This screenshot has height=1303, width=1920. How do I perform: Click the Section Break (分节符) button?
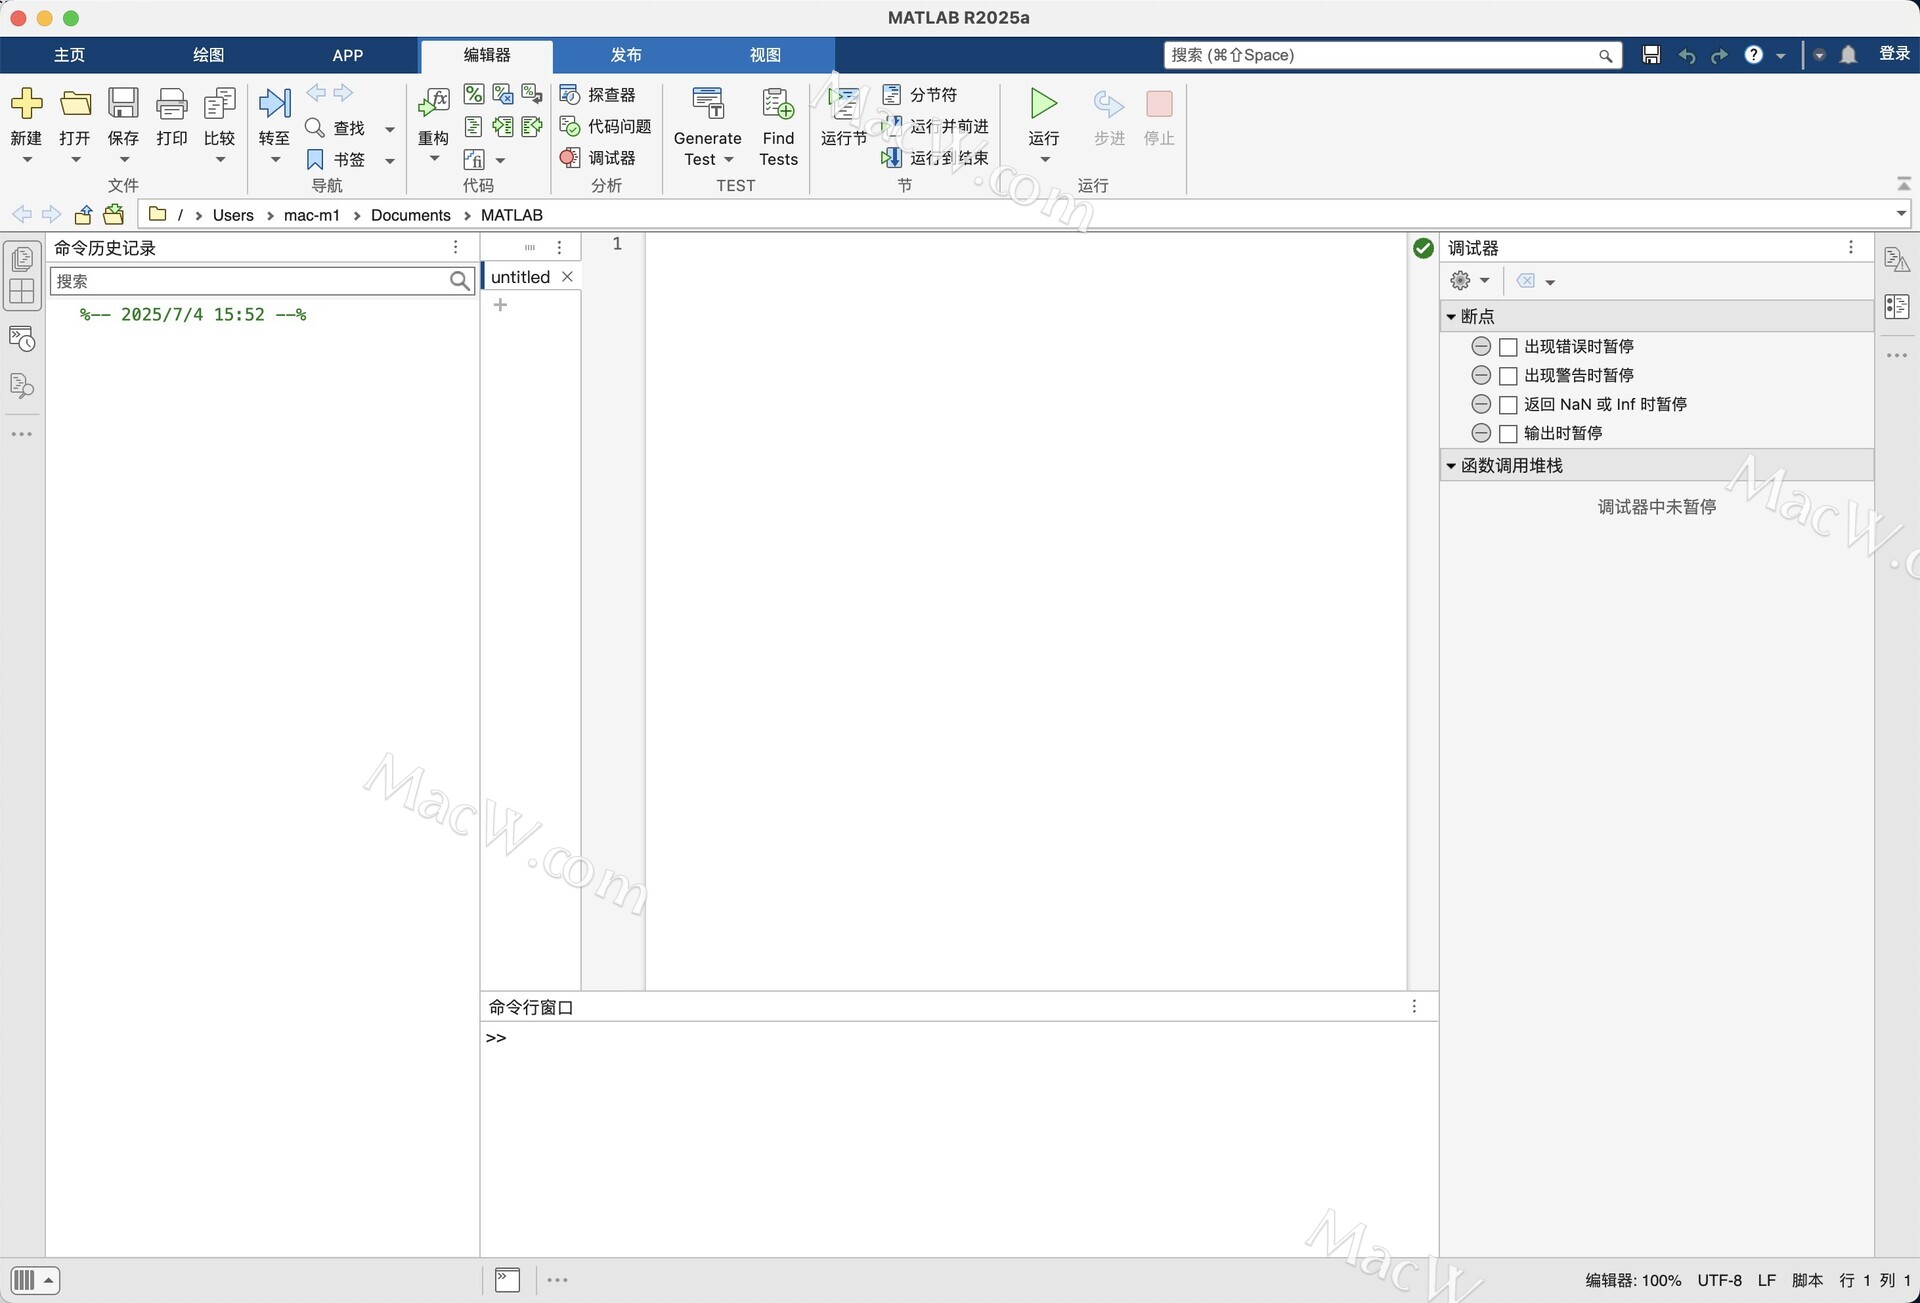pos(921,95)
